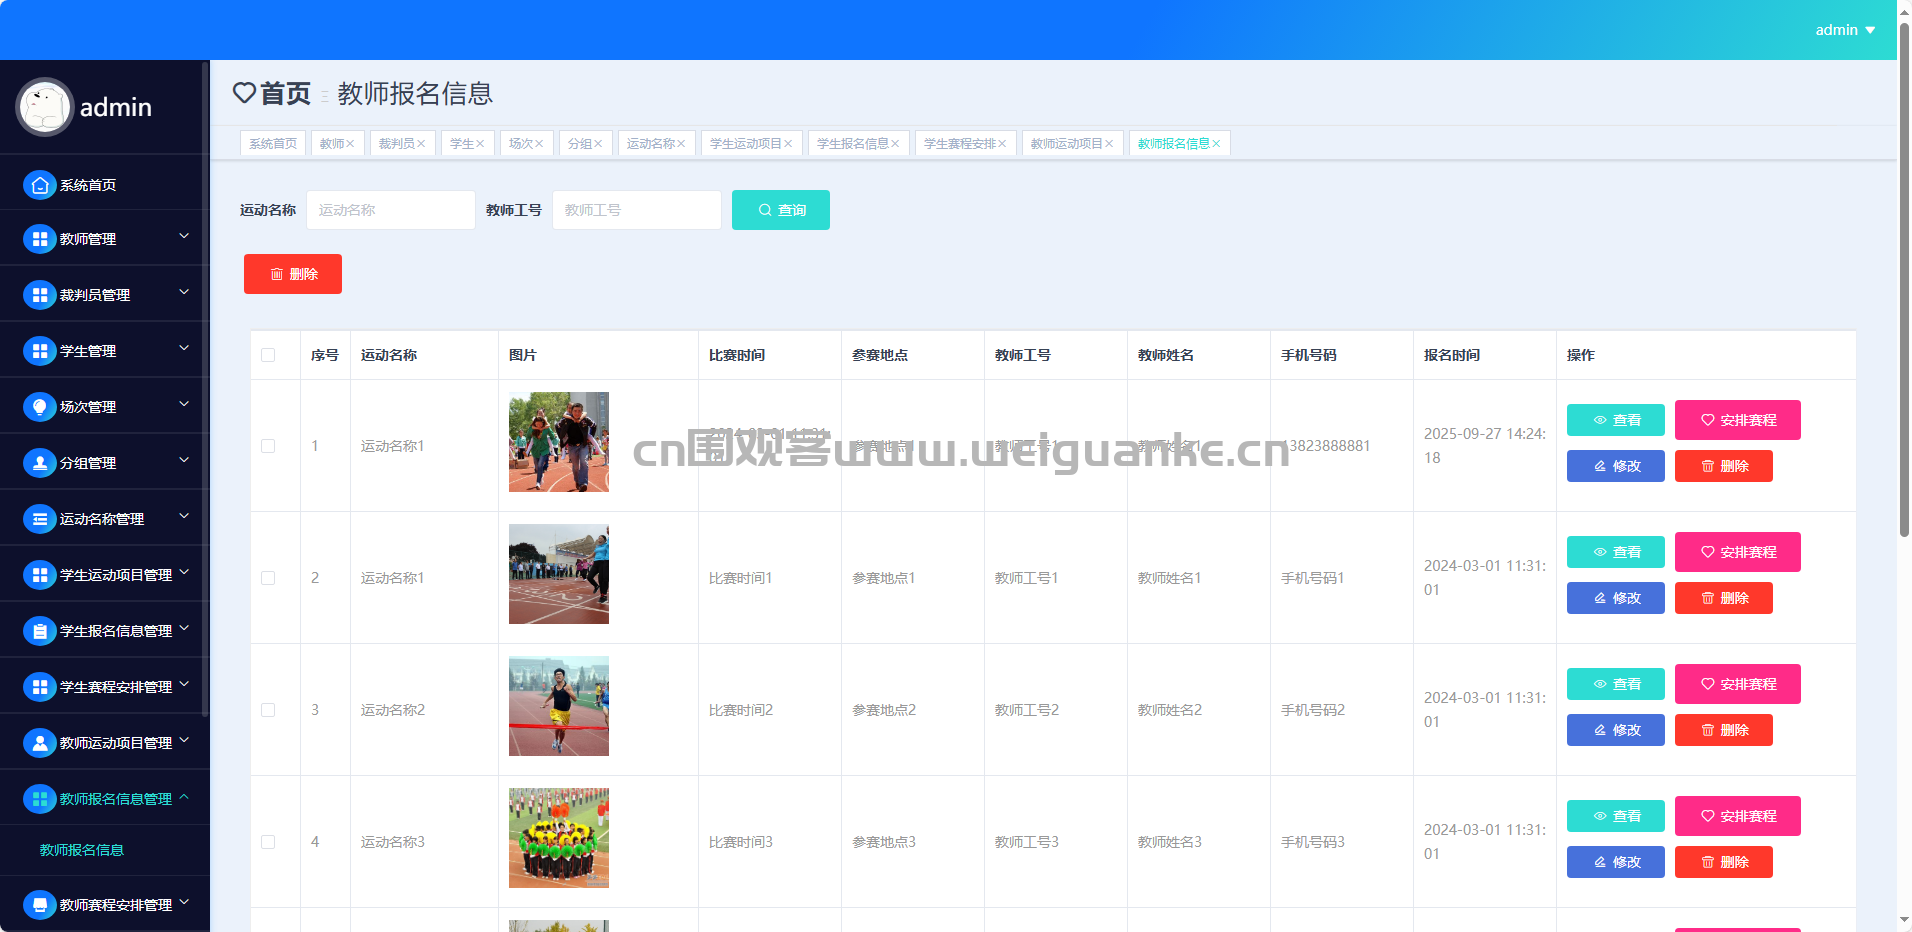Click the admin avatar image in sidebar
The width and height of the screenshot is (1912, 932).
pyautogui.click(x=45, y=107)
